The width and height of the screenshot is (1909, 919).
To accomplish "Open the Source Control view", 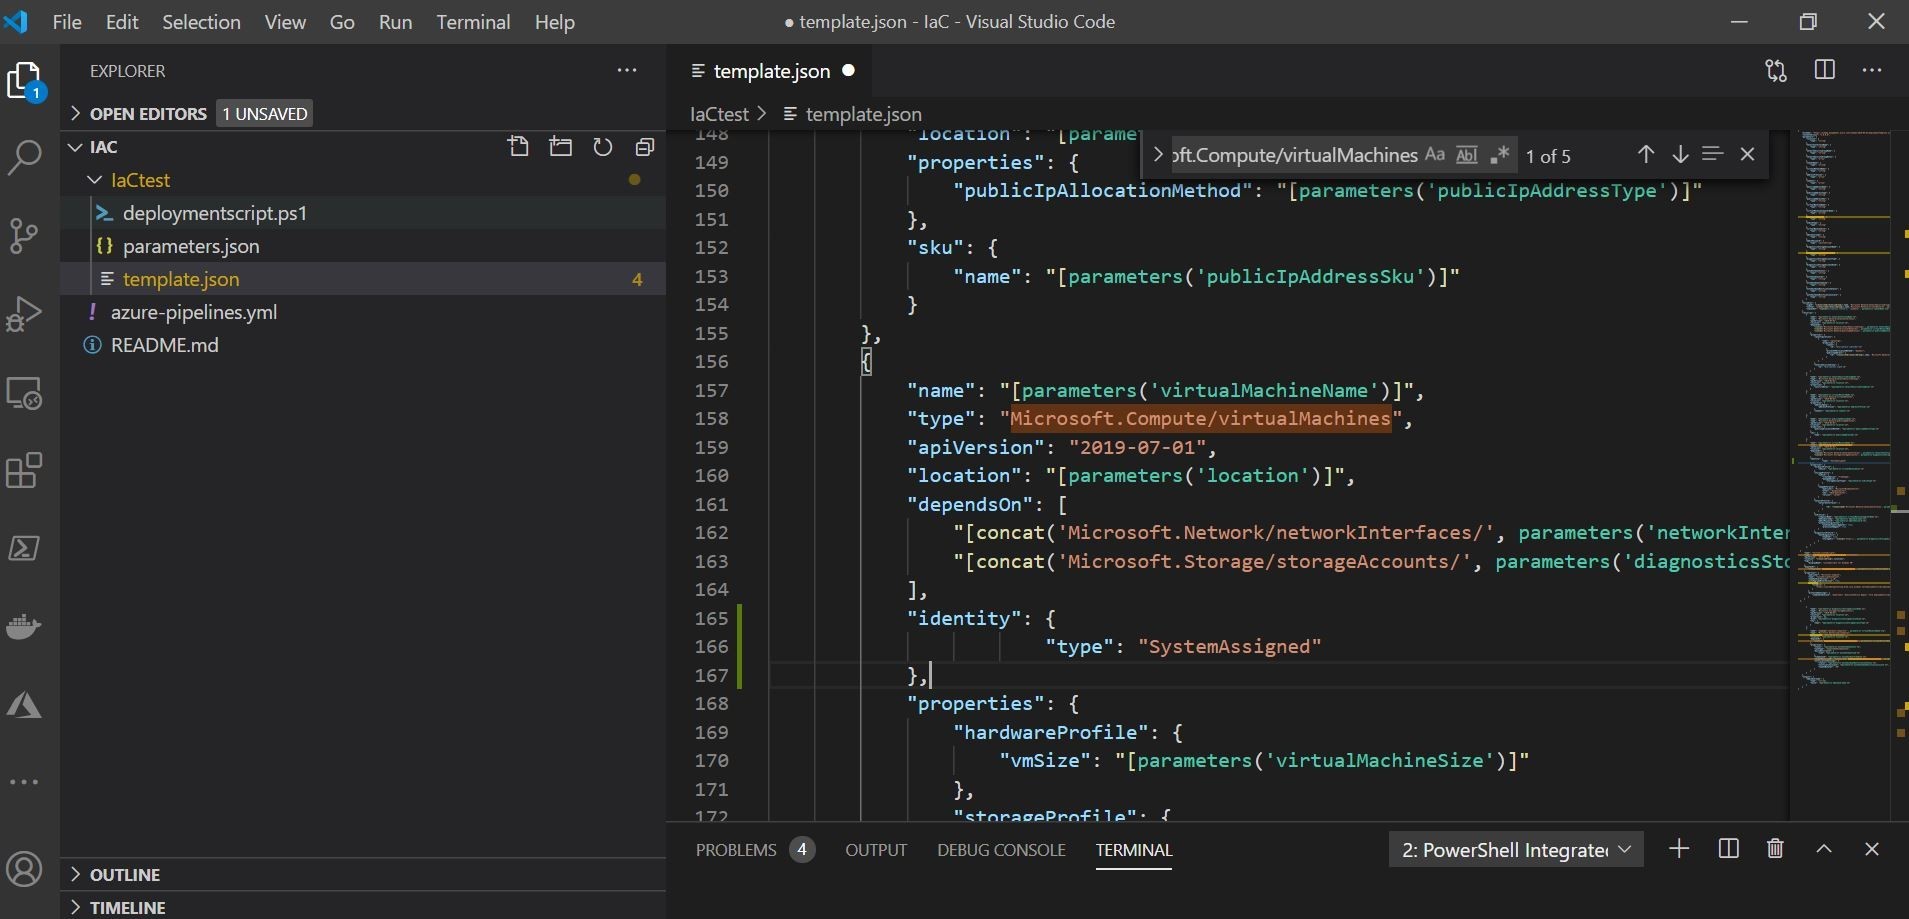I will click(25, 236).
